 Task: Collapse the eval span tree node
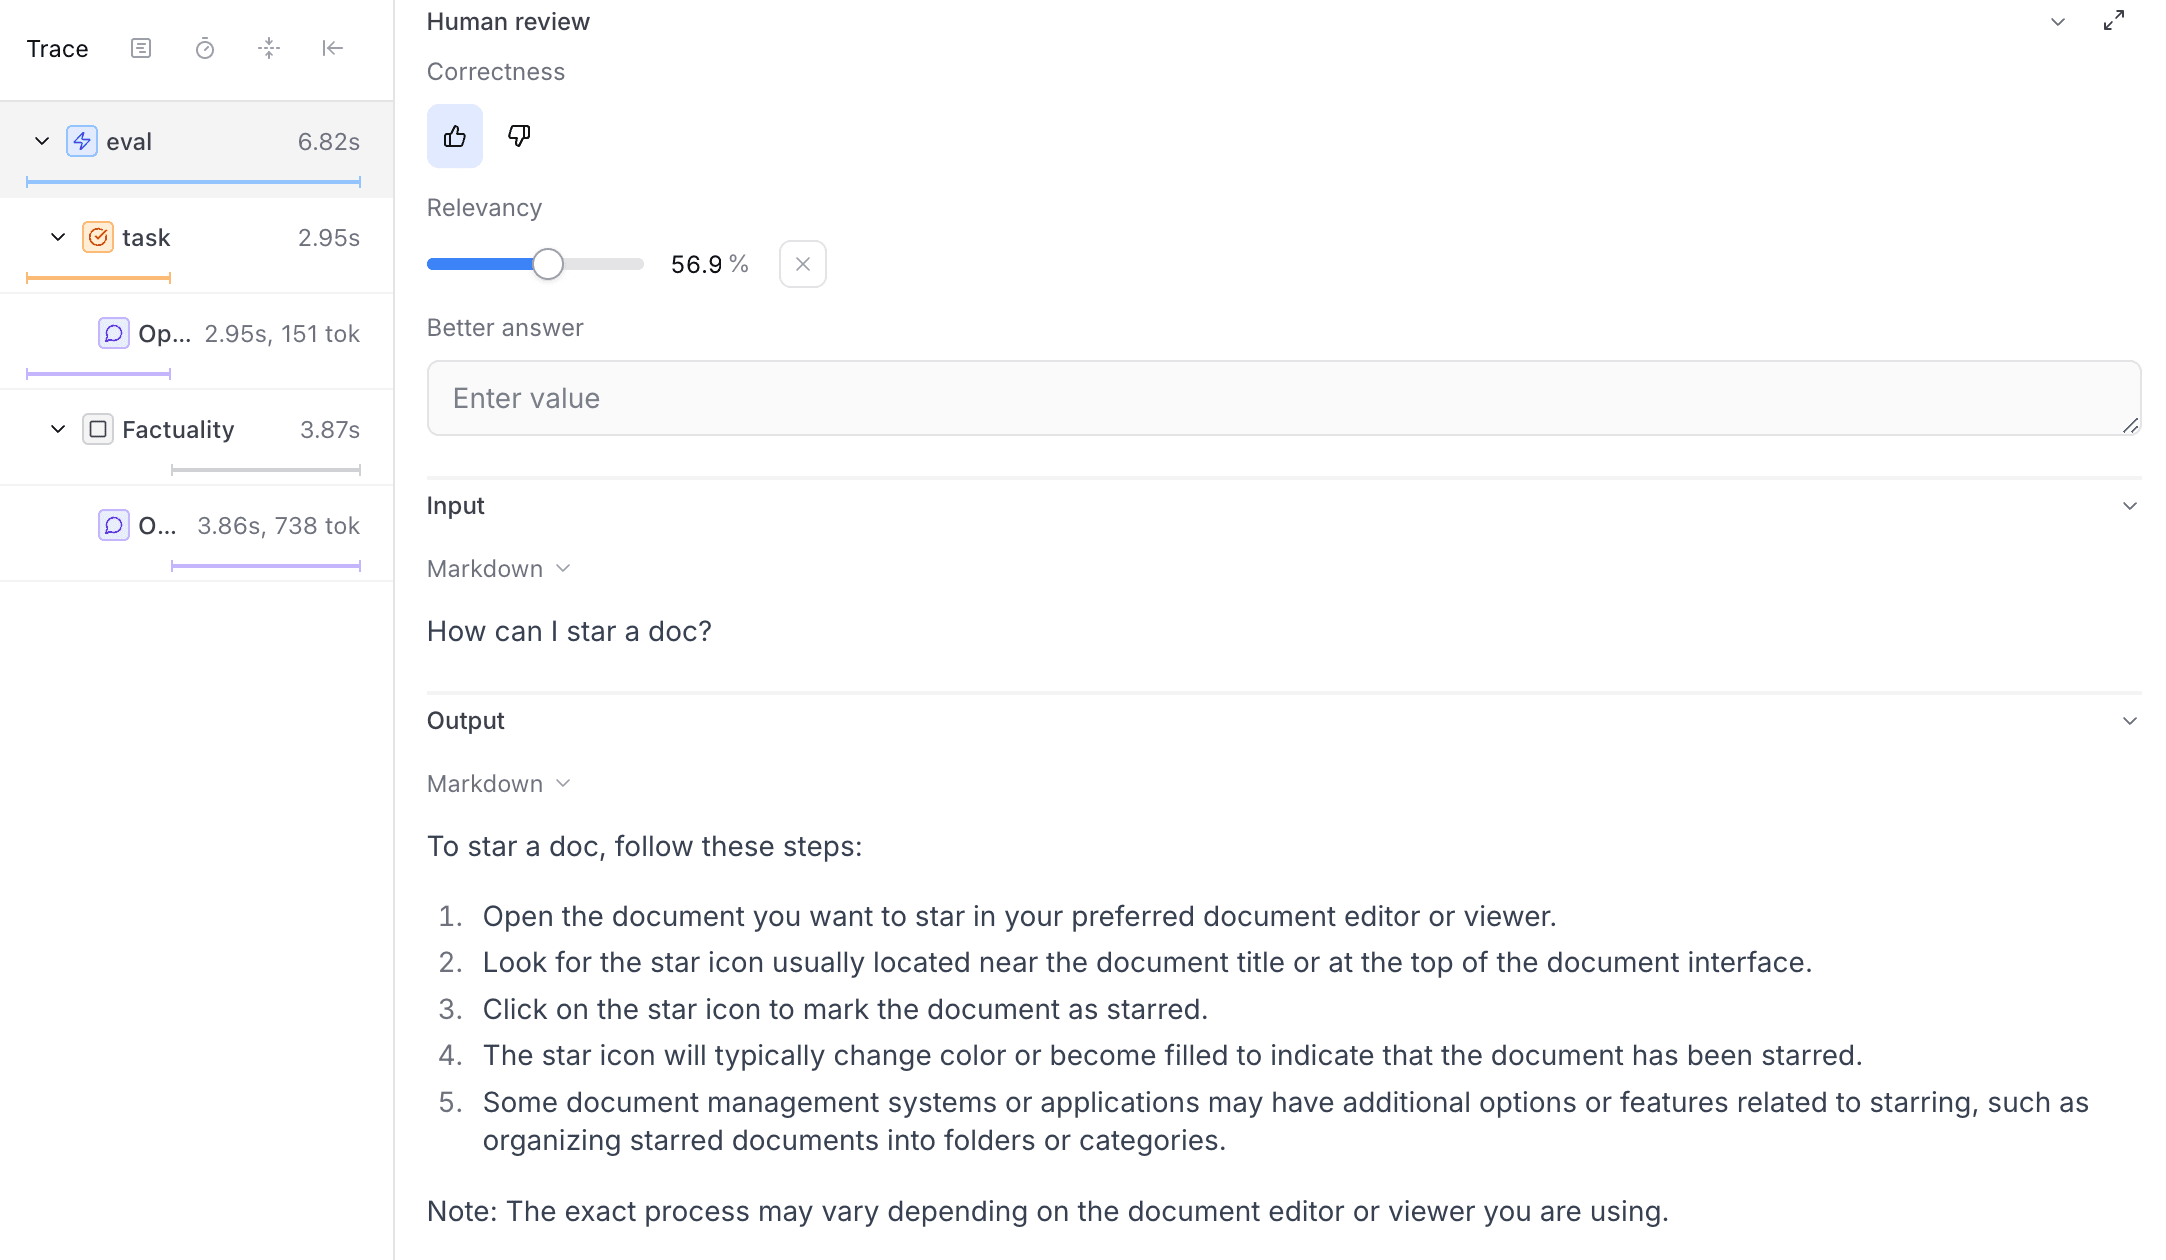42,141
